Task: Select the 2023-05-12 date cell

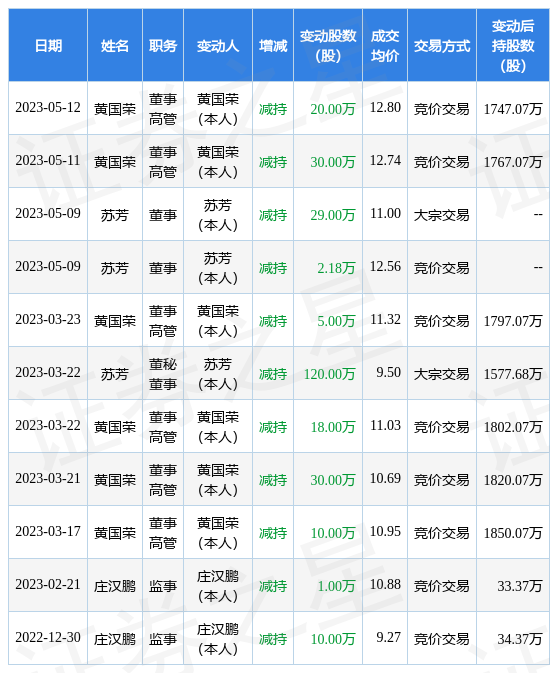Action: [48, 107]
